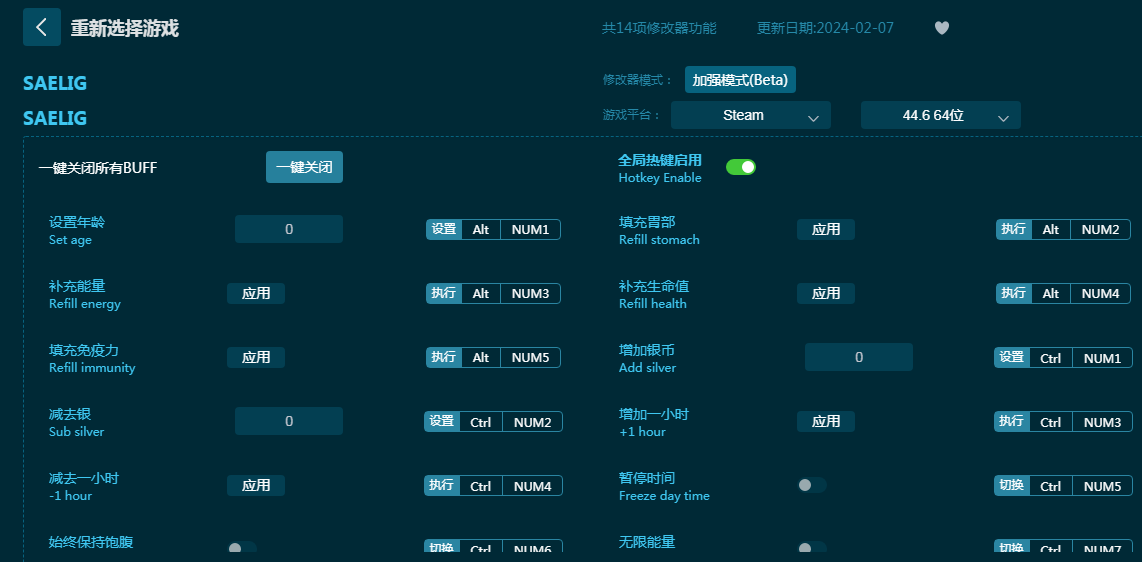Image resolution: width=1142 pixels, height=562 pixels.
Task: Apply the -1 hour cheat
Action: tap(256, 486)
